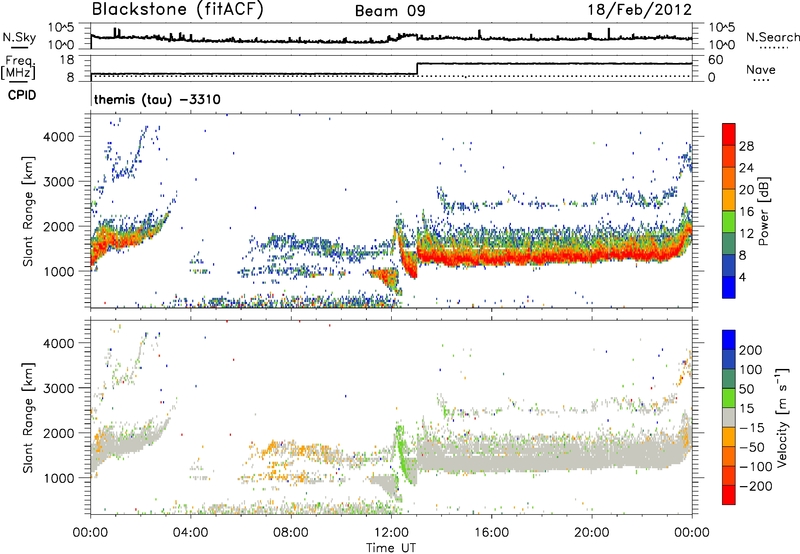Viewport: 800px width, 554px height.
Task: Click the "08:00" time tick label
Action: 291,533
